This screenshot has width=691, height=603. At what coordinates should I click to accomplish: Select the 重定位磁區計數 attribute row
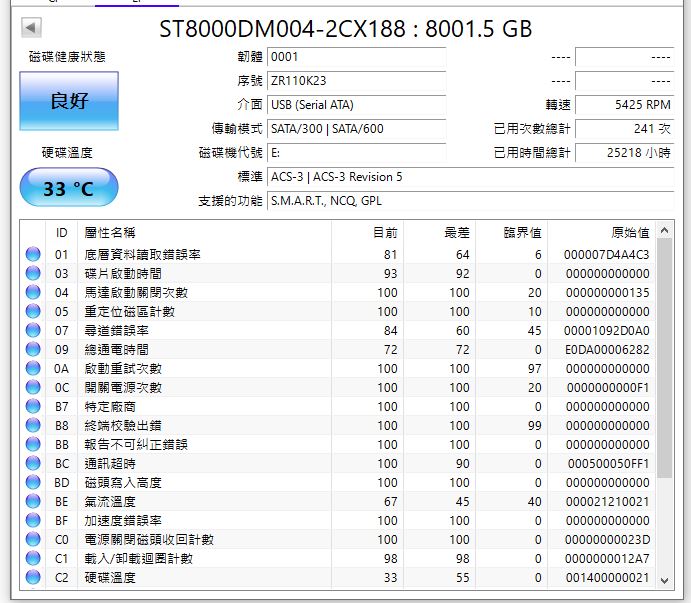[338, 311]
